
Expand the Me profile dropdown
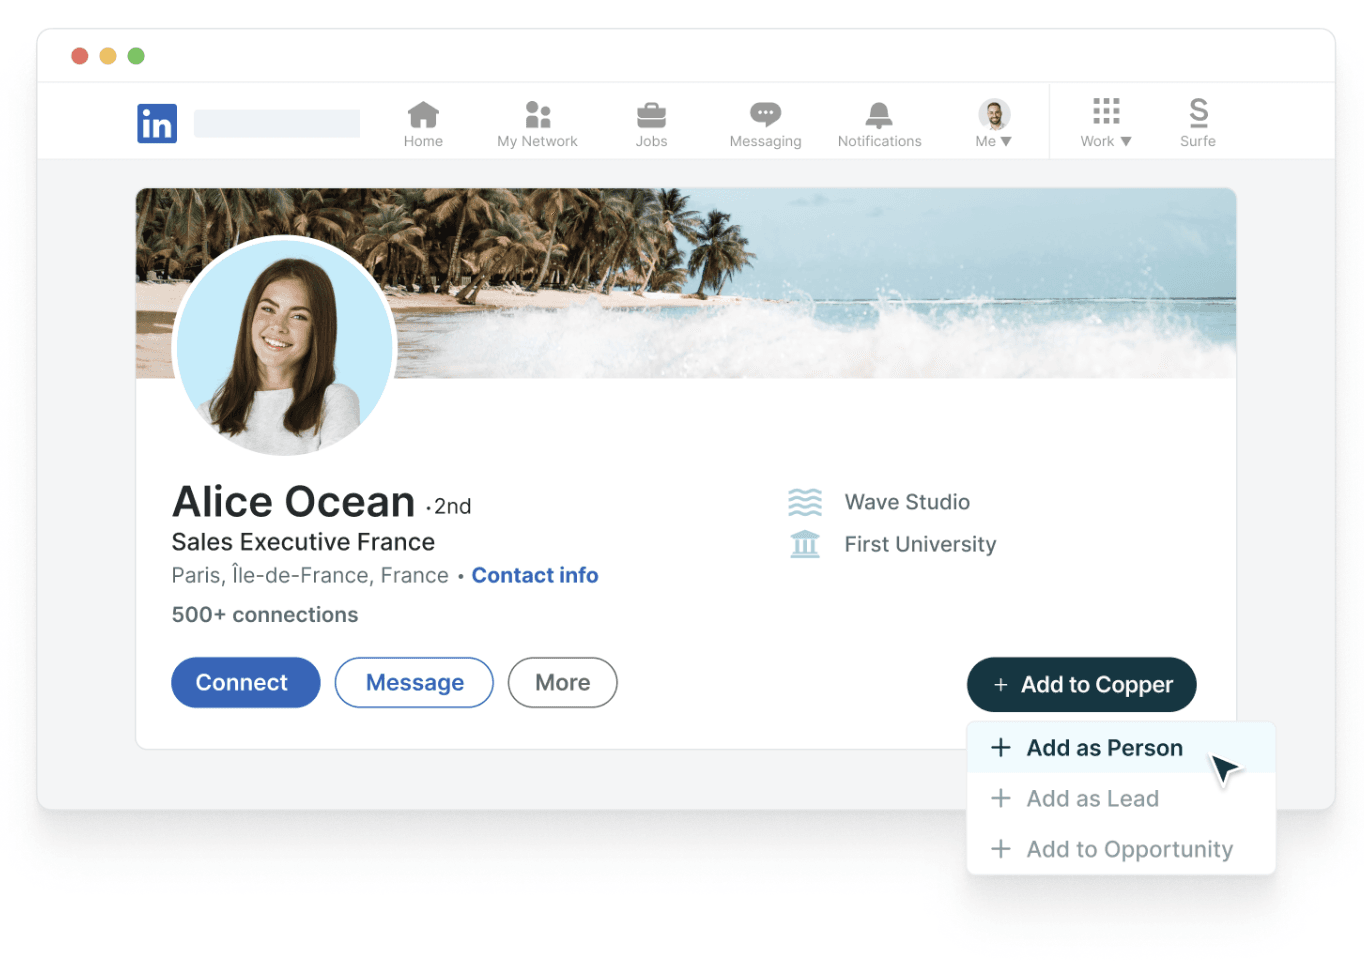tap(993, 124)
